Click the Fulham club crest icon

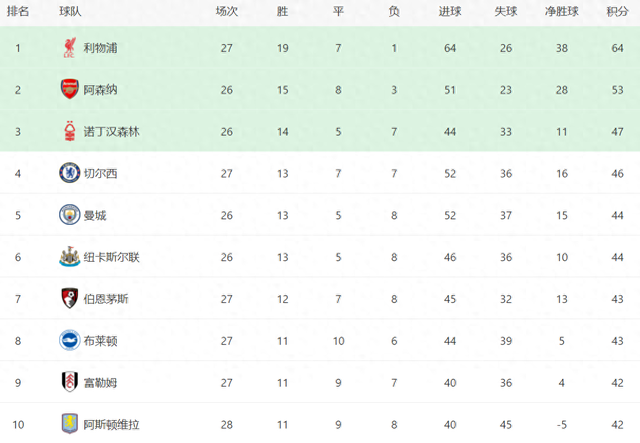click(70, 383)
